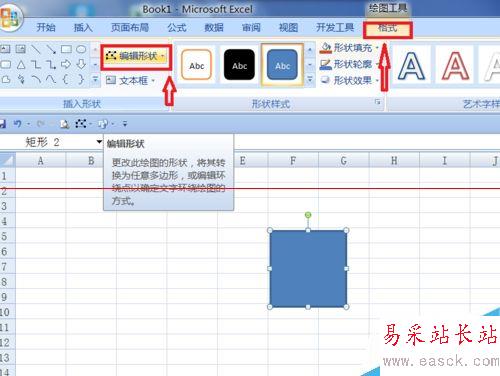
Task: Switch to the 公式 tab
Action: [177, 27]
